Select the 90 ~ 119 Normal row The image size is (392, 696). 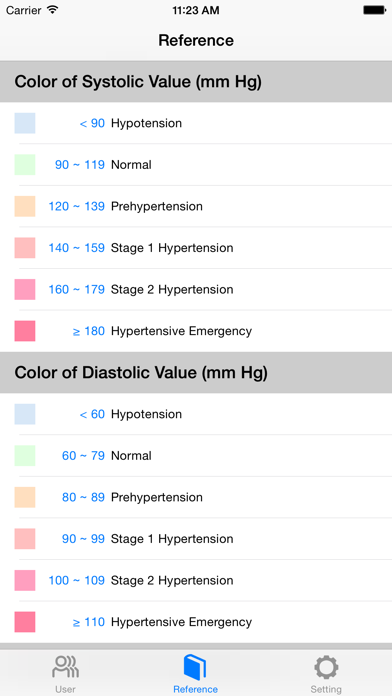(196, 165)
